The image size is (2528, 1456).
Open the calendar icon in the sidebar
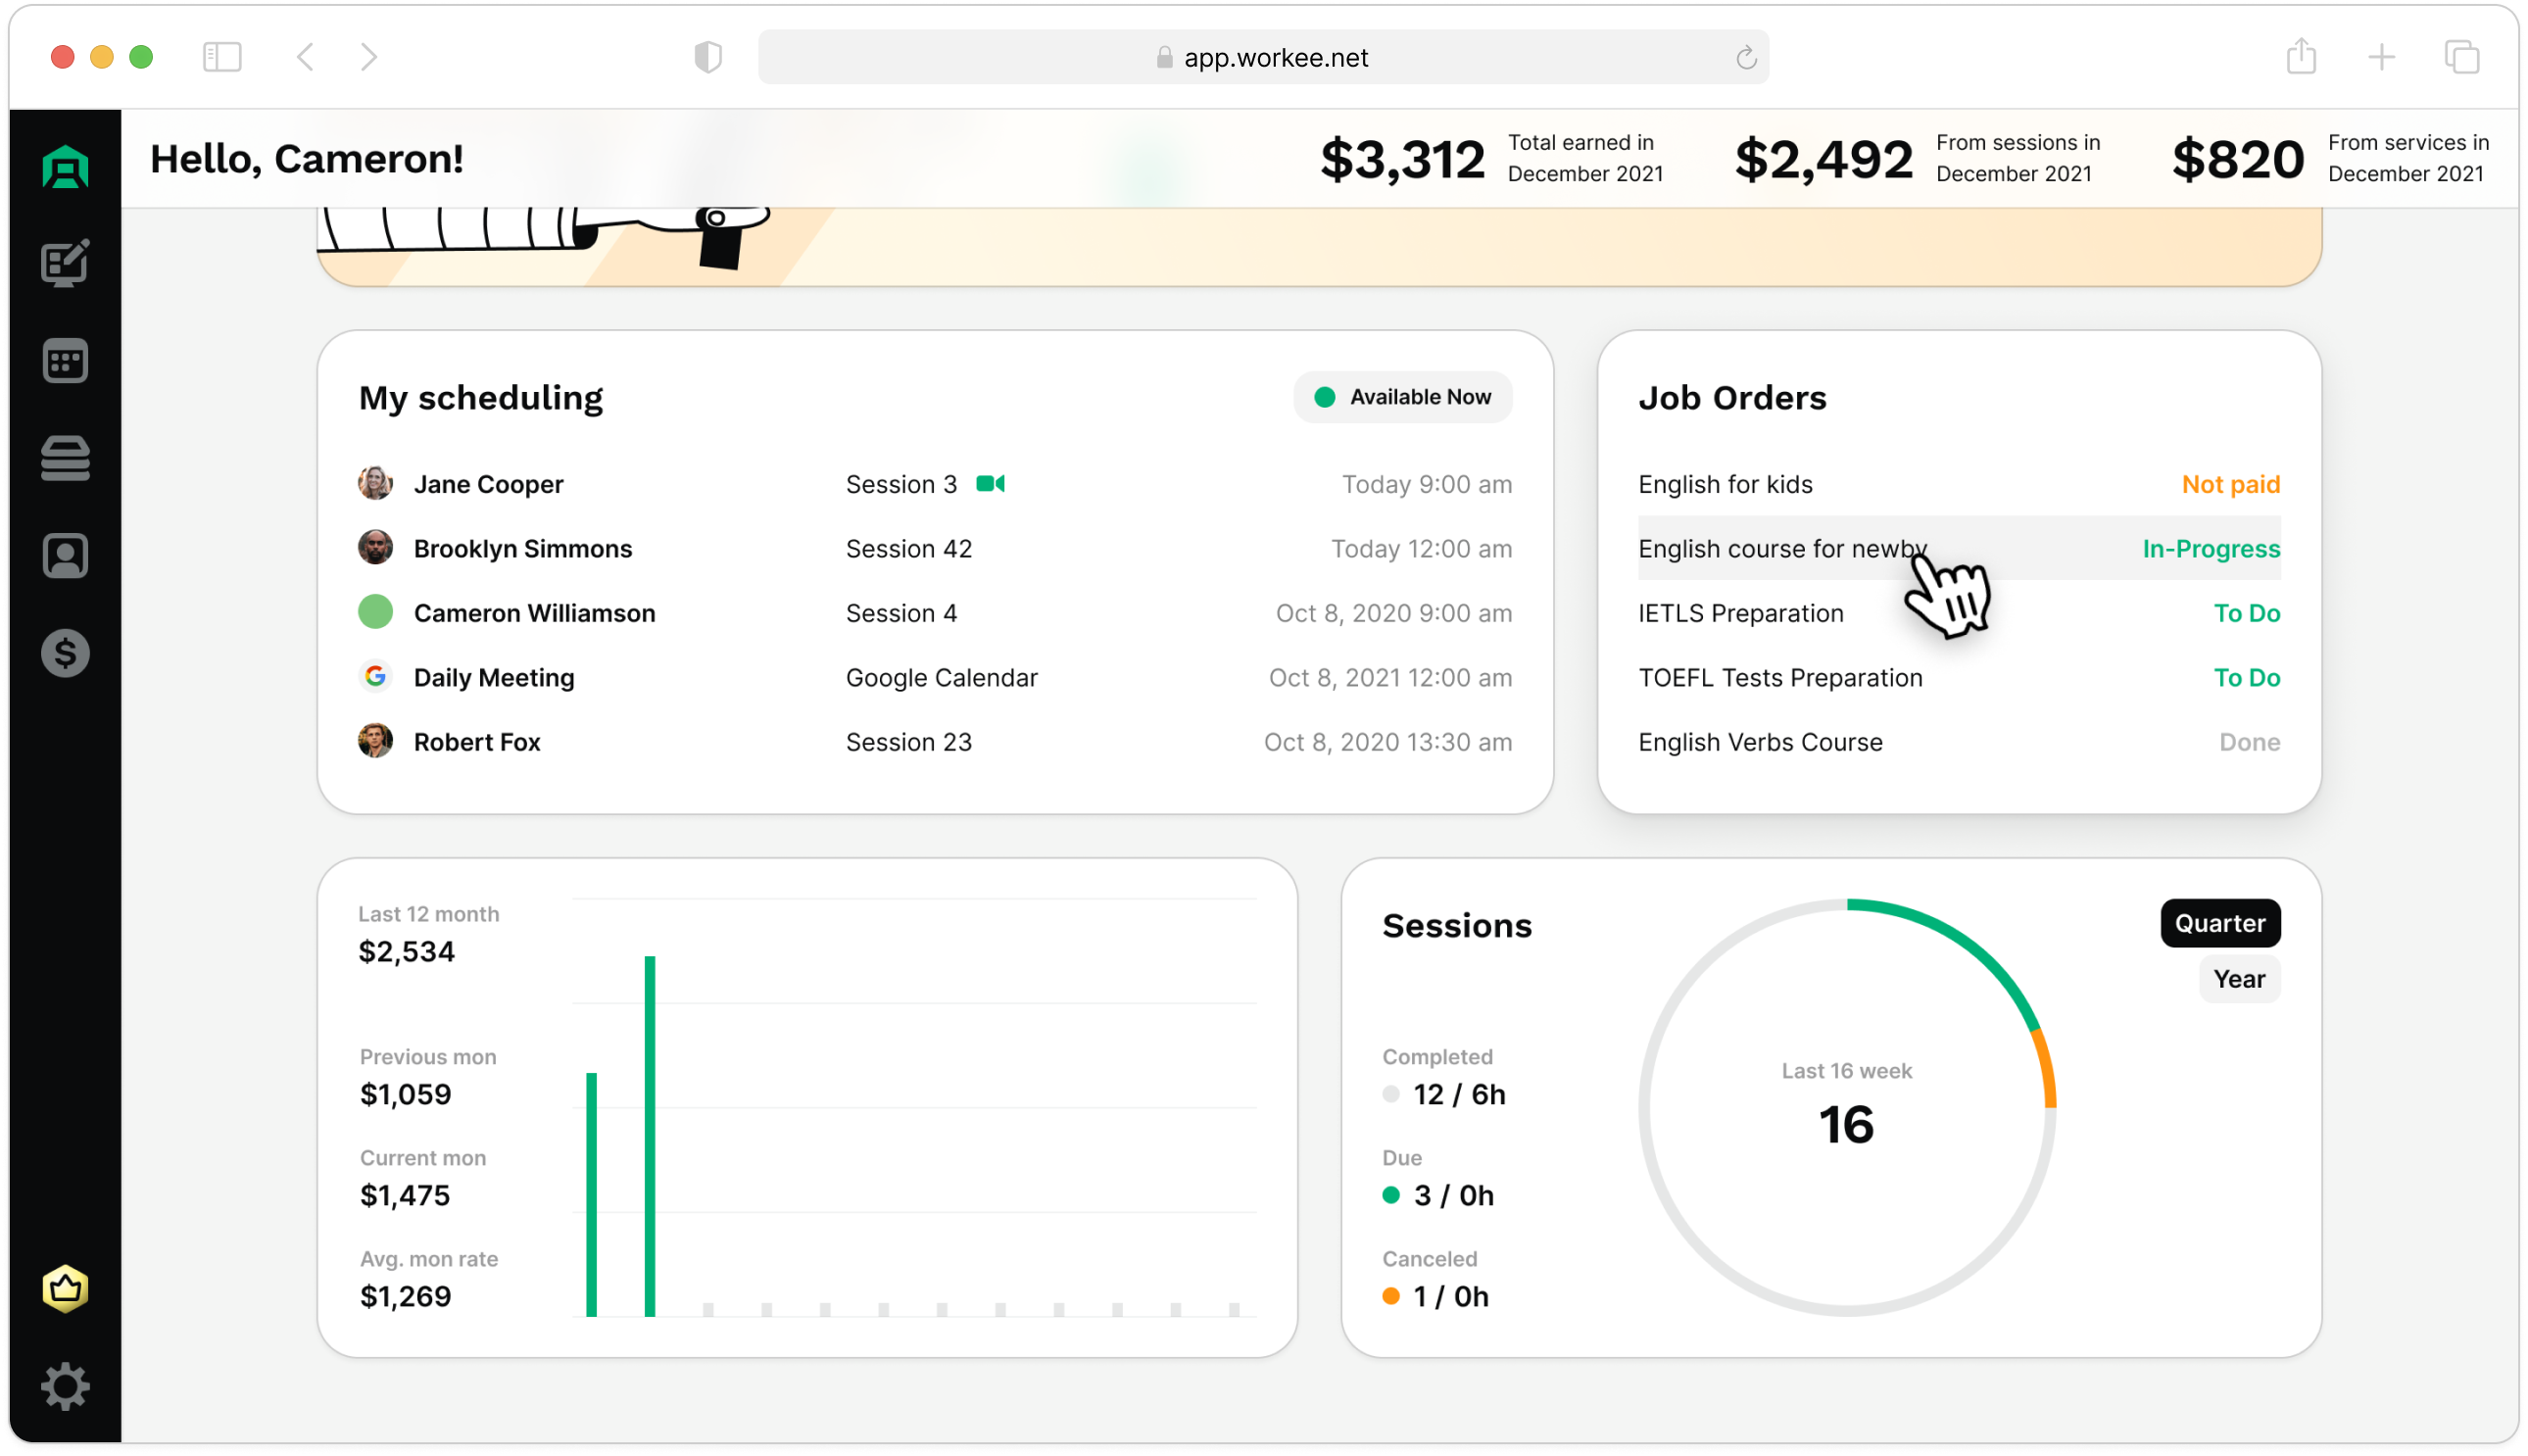[x=65, y=361]
